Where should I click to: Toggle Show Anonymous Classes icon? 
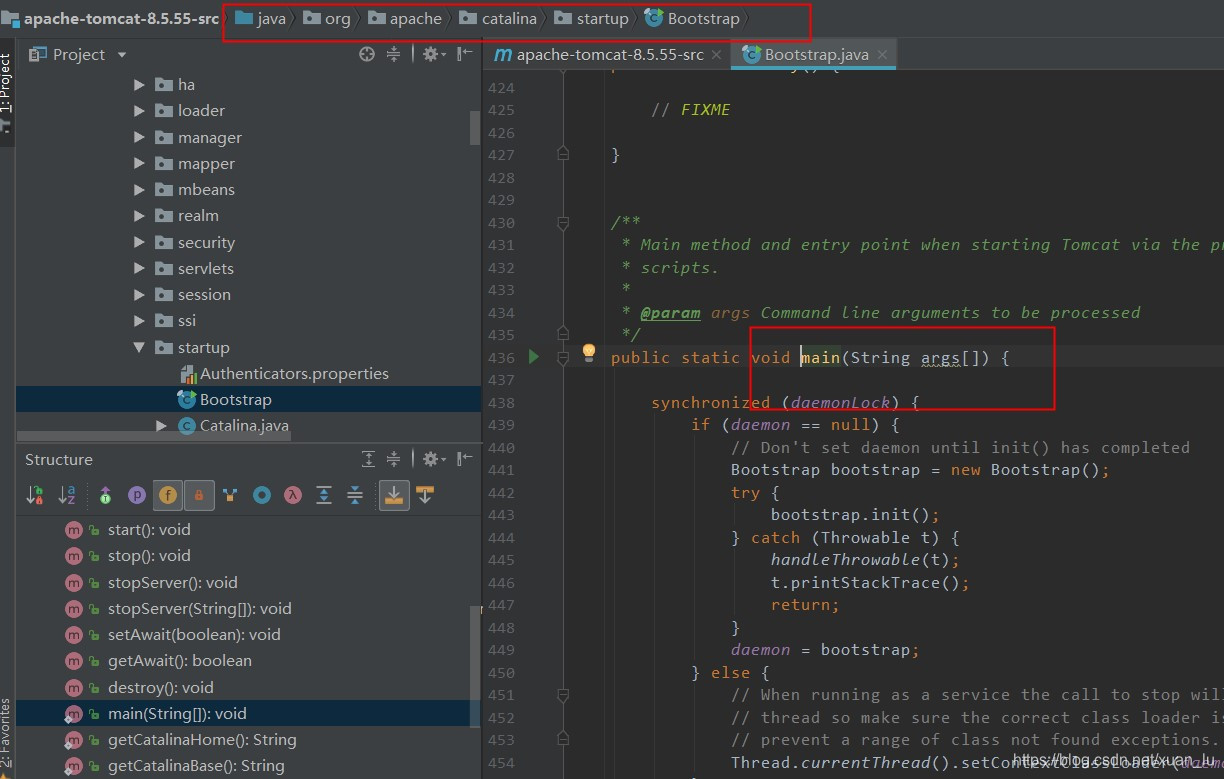pyautogui.click(x=261, y=495)
